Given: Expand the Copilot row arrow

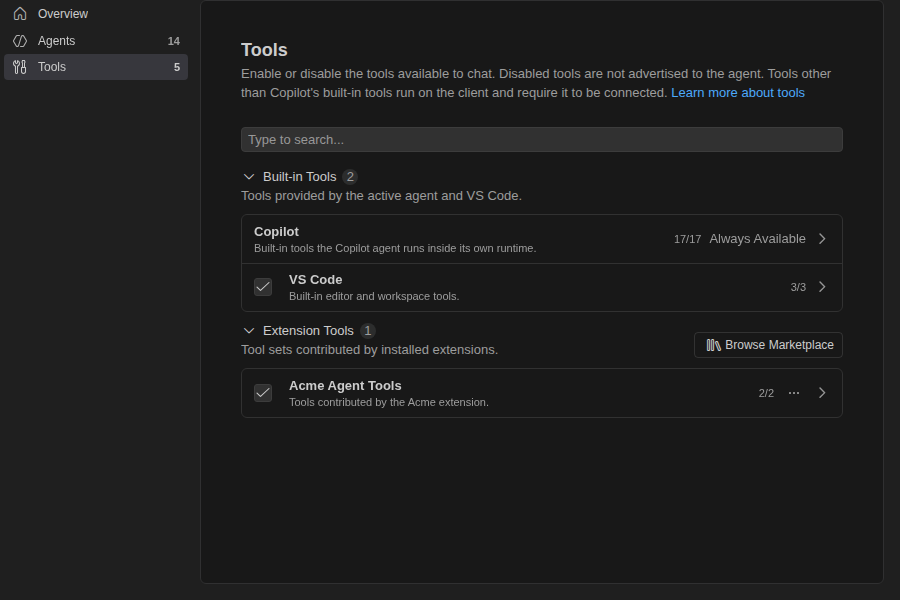Looking at the screenshot, I should pos(822,239).
